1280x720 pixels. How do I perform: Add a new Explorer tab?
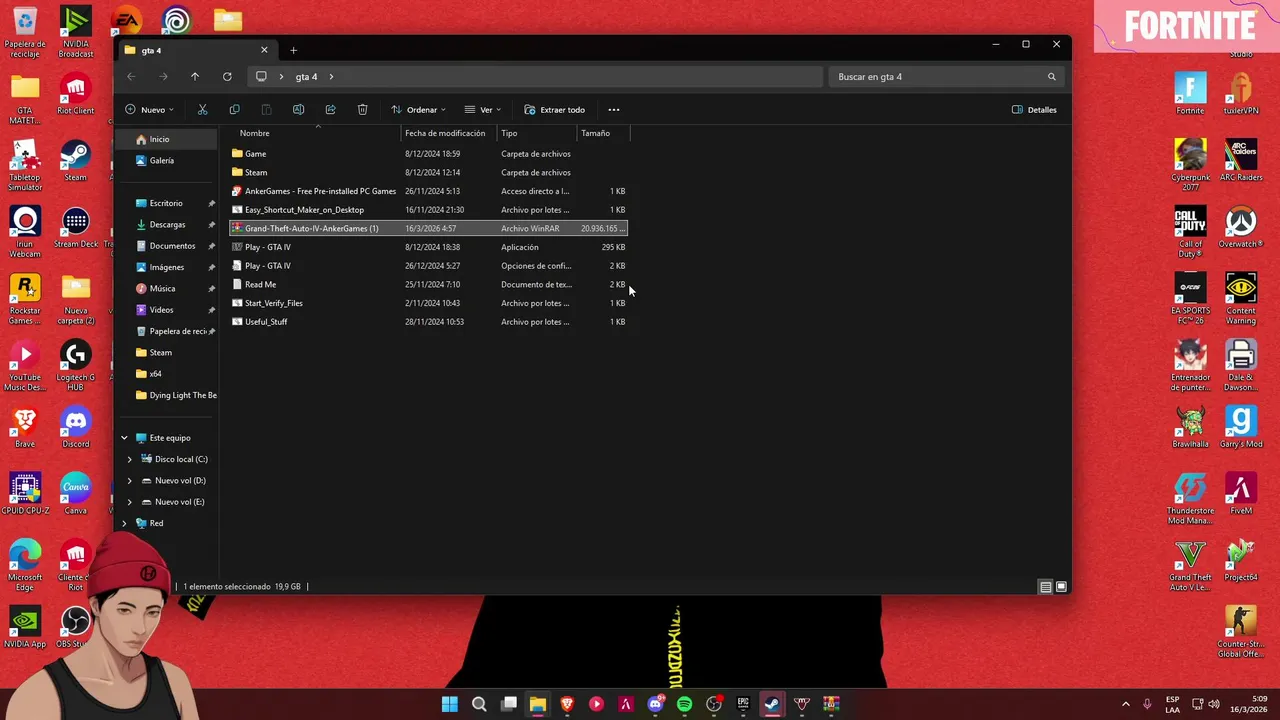[x=293, y=50]
